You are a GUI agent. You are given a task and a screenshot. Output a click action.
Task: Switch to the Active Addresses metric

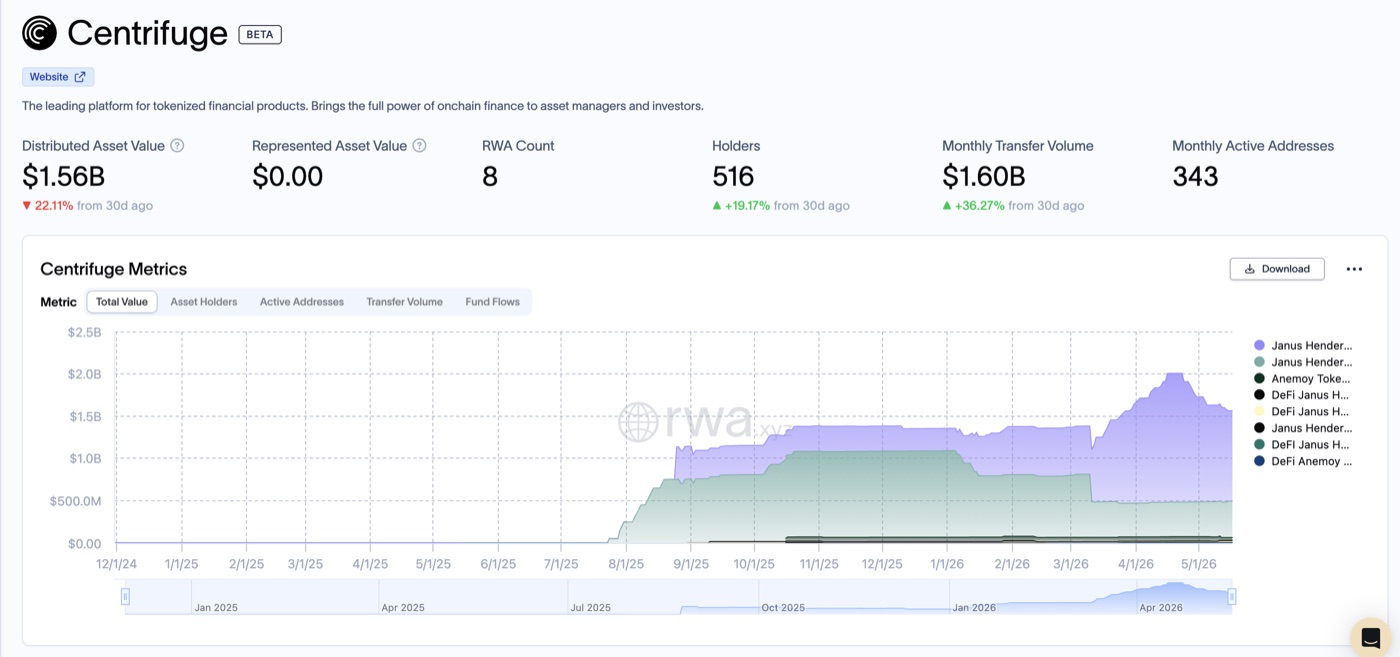302,302
